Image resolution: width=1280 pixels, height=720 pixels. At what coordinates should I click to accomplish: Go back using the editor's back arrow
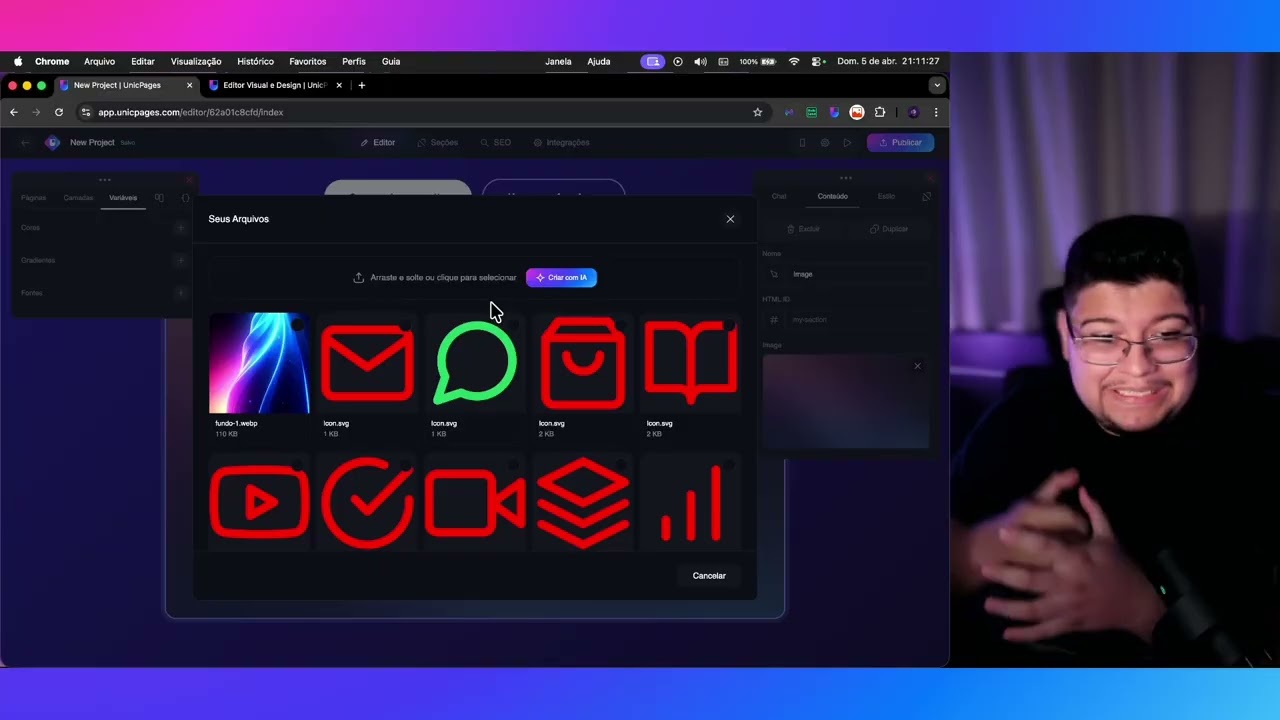[25, 143]
